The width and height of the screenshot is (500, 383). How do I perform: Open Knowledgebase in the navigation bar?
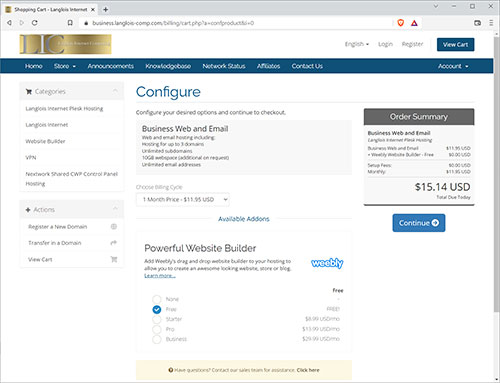pyautogui.click(x=168, y=66)
